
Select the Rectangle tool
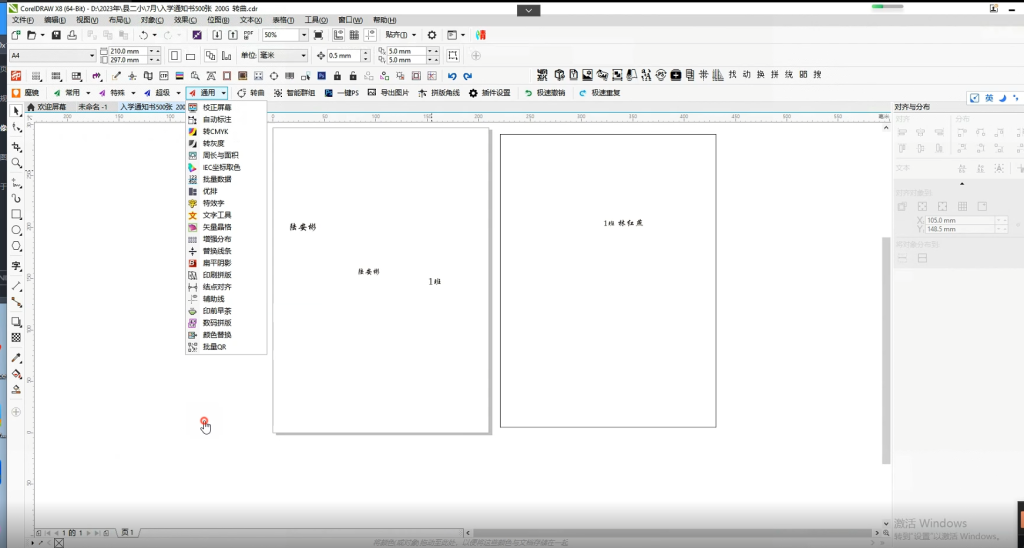[16, 214]
